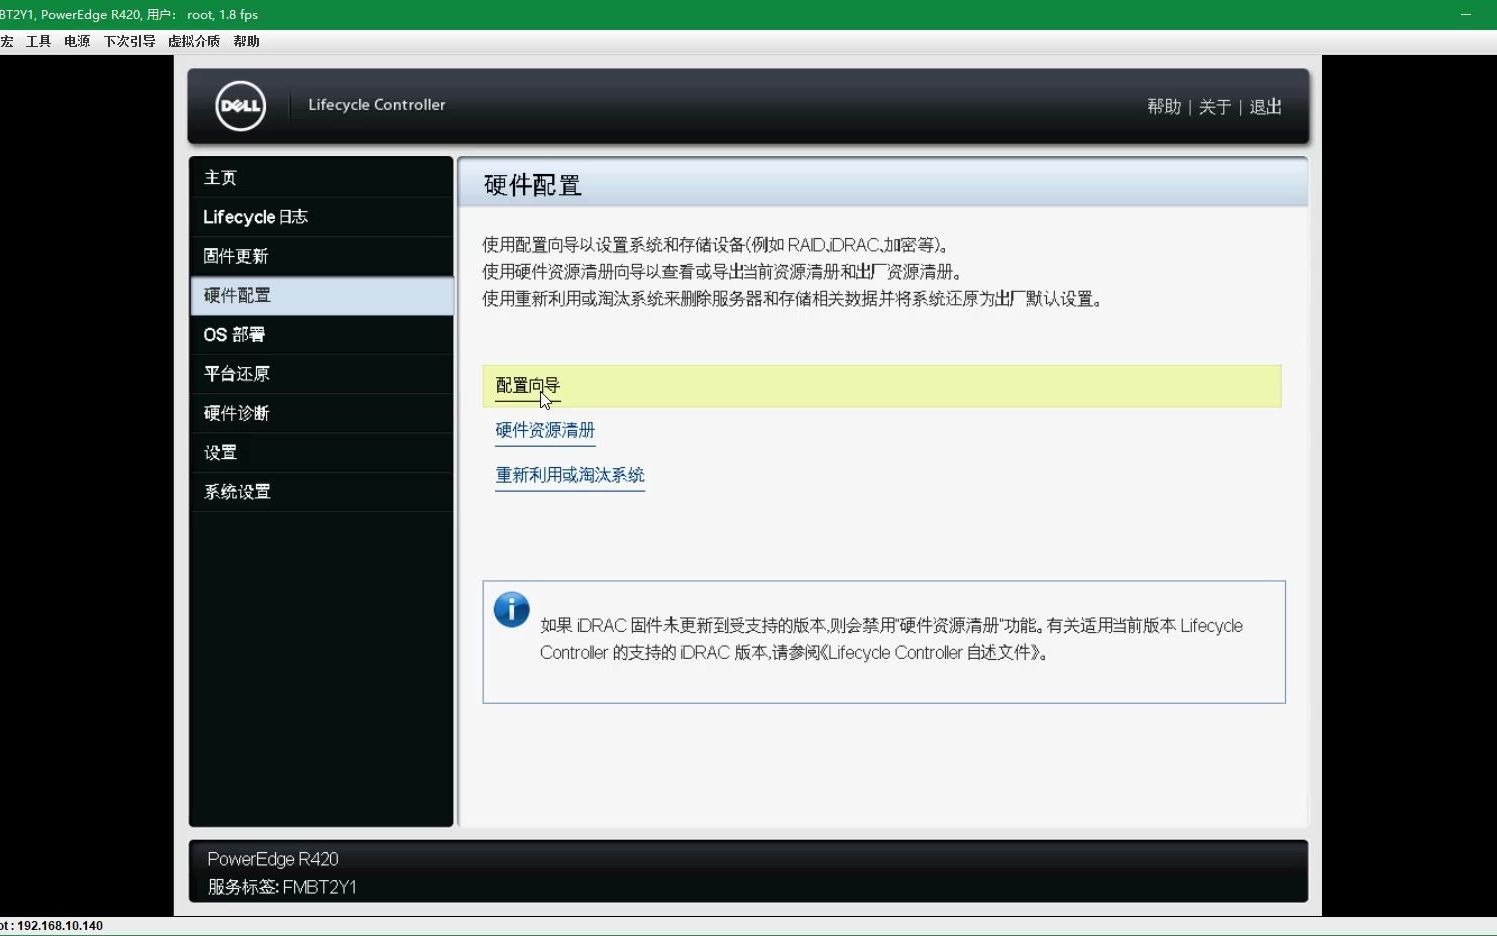
Task: Open 系统设置 in the sidebar
Action: 321,492
